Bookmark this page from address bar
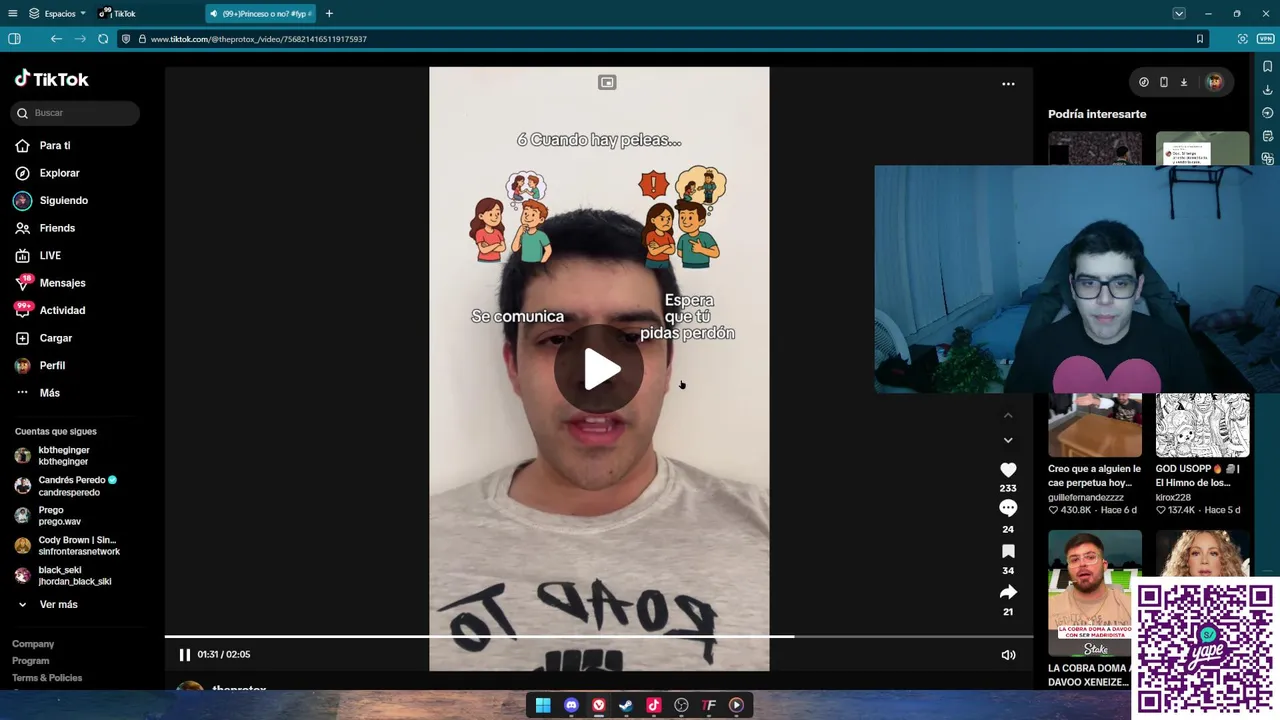The height and width of the screenshot is (720, 1280). click(x=1200, y=39)
